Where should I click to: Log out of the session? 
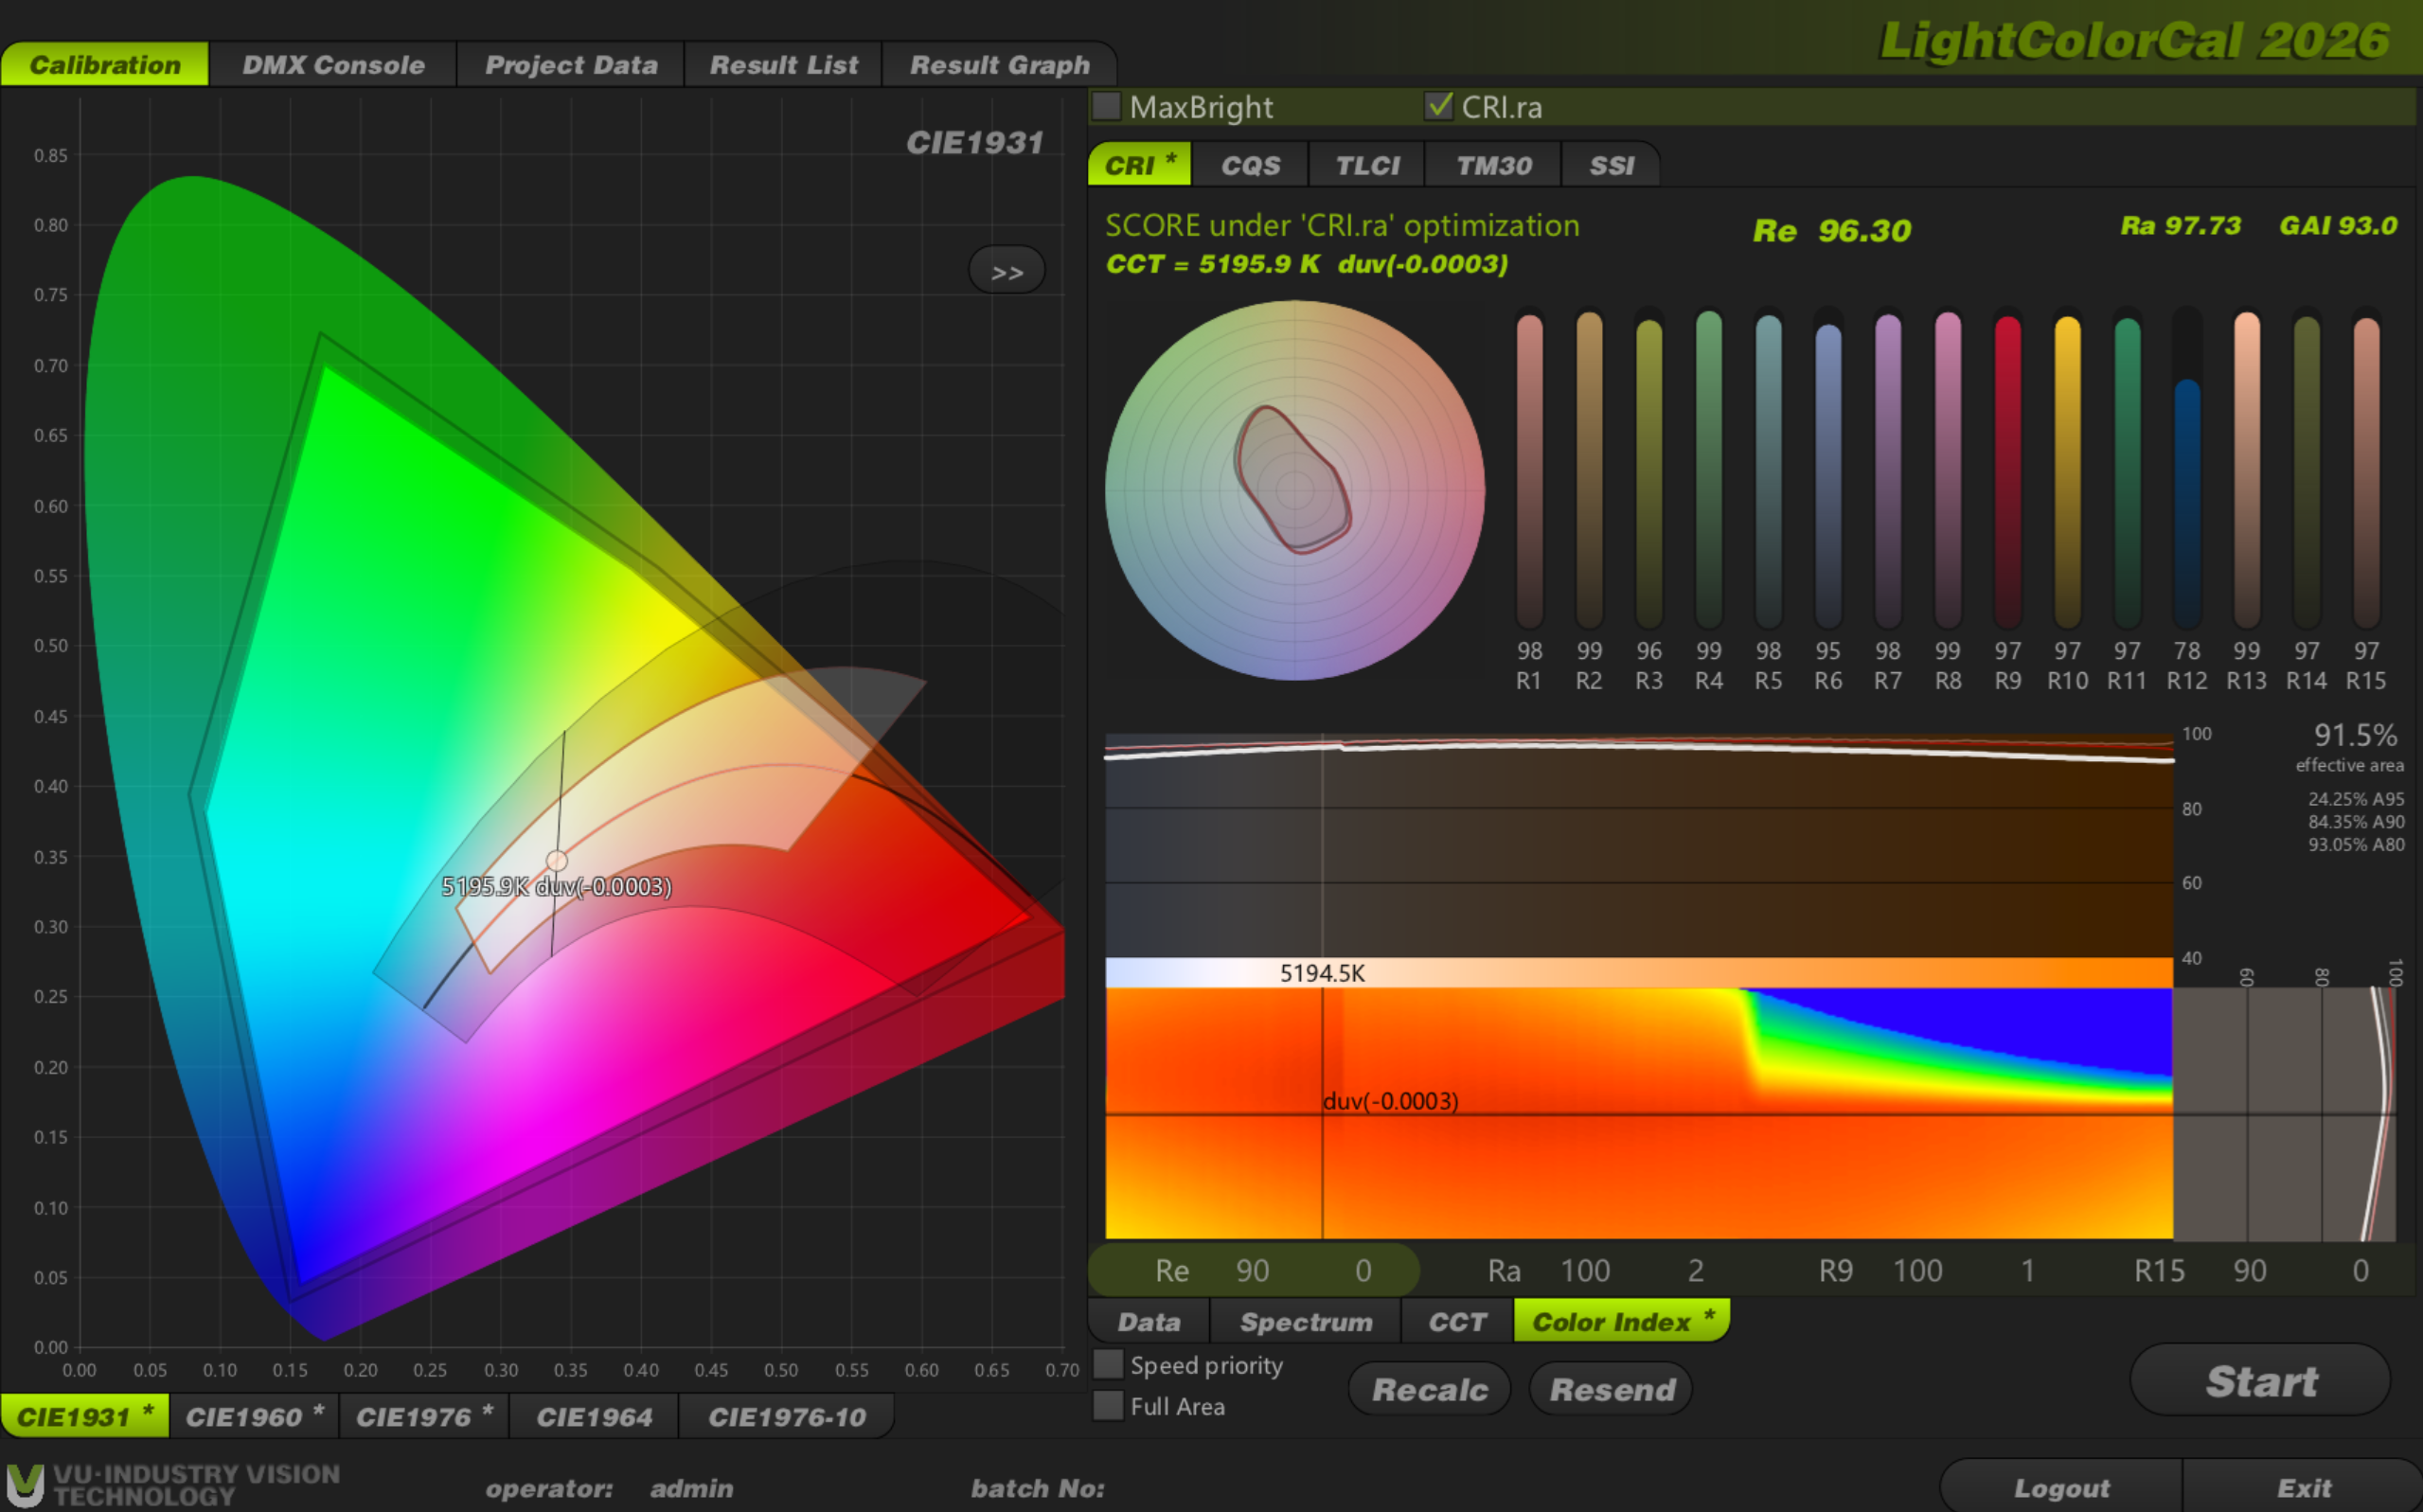(x=2061, y=1487)
